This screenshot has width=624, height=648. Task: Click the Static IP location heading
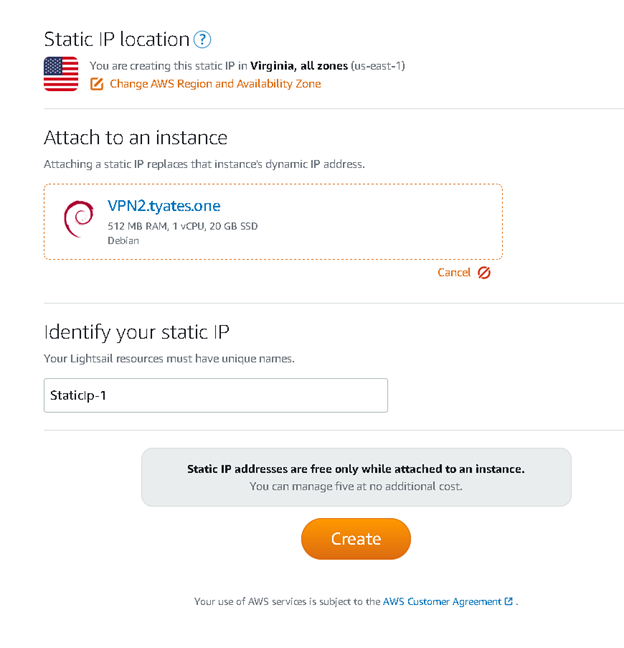[x=117, y=40]
